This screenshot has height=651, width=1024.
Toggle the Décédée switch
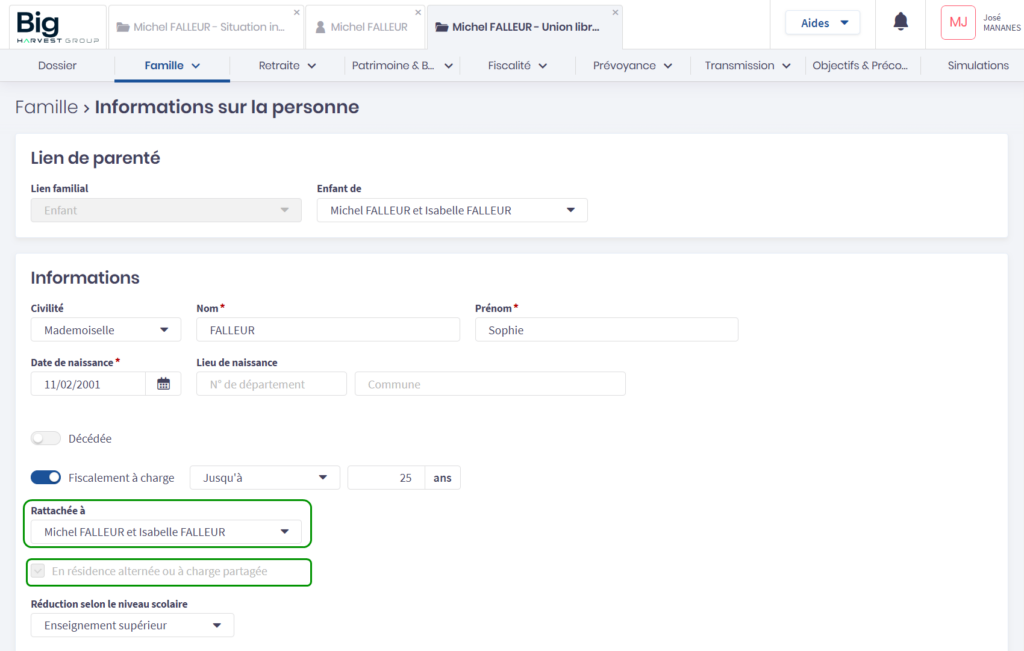46,438
